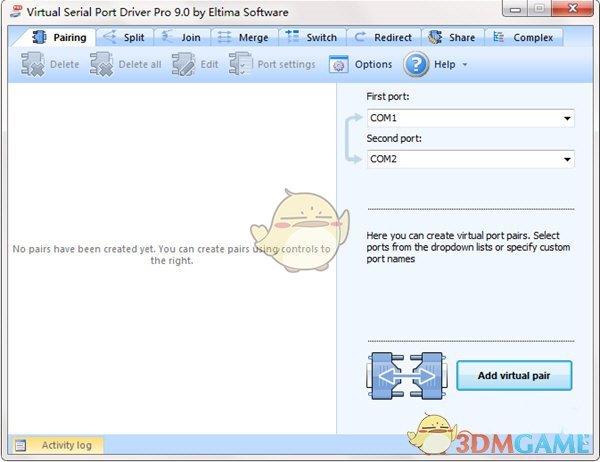Viewport: 600px width, 462px height.
Task: Click the Help label in toolbar
Action: (x=445, y=64)
